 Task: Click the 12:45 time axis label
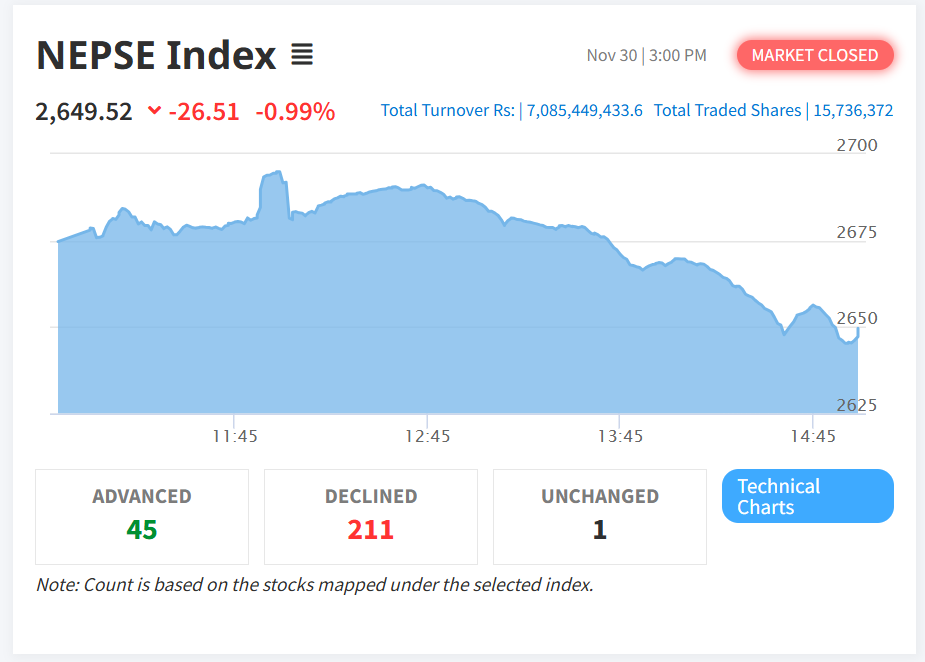click(x=428, y=436)
